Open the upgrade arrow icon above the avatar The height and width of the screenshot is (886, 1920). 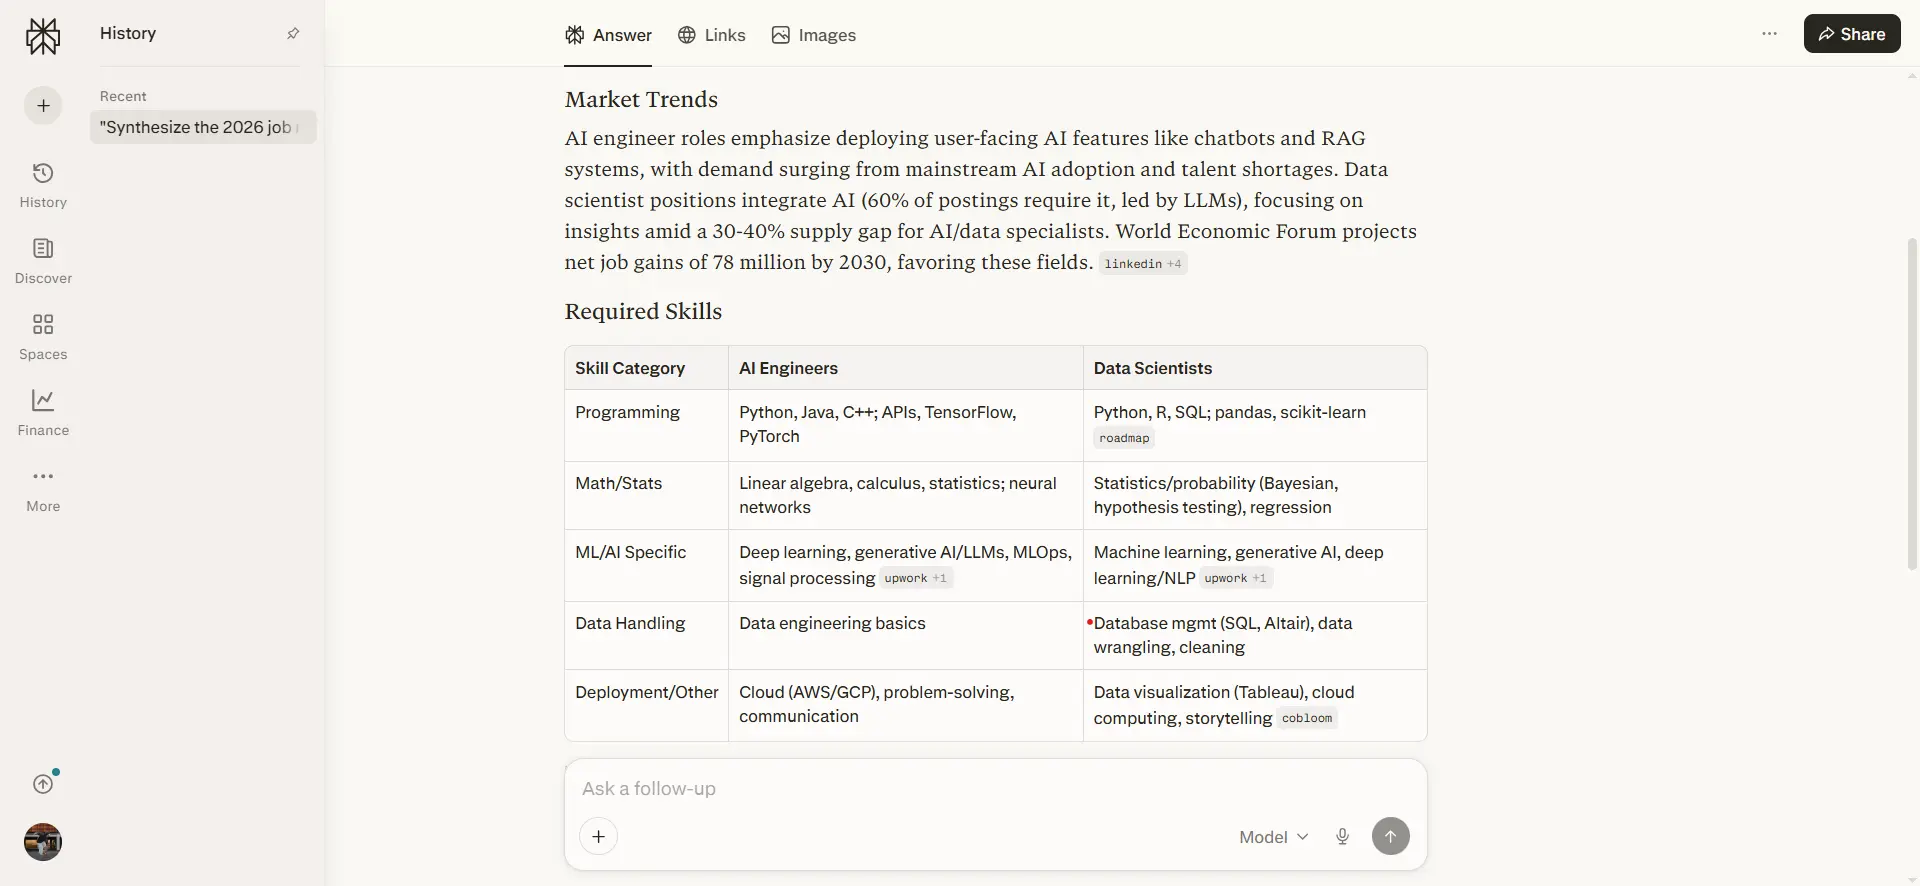pos(42,783)
